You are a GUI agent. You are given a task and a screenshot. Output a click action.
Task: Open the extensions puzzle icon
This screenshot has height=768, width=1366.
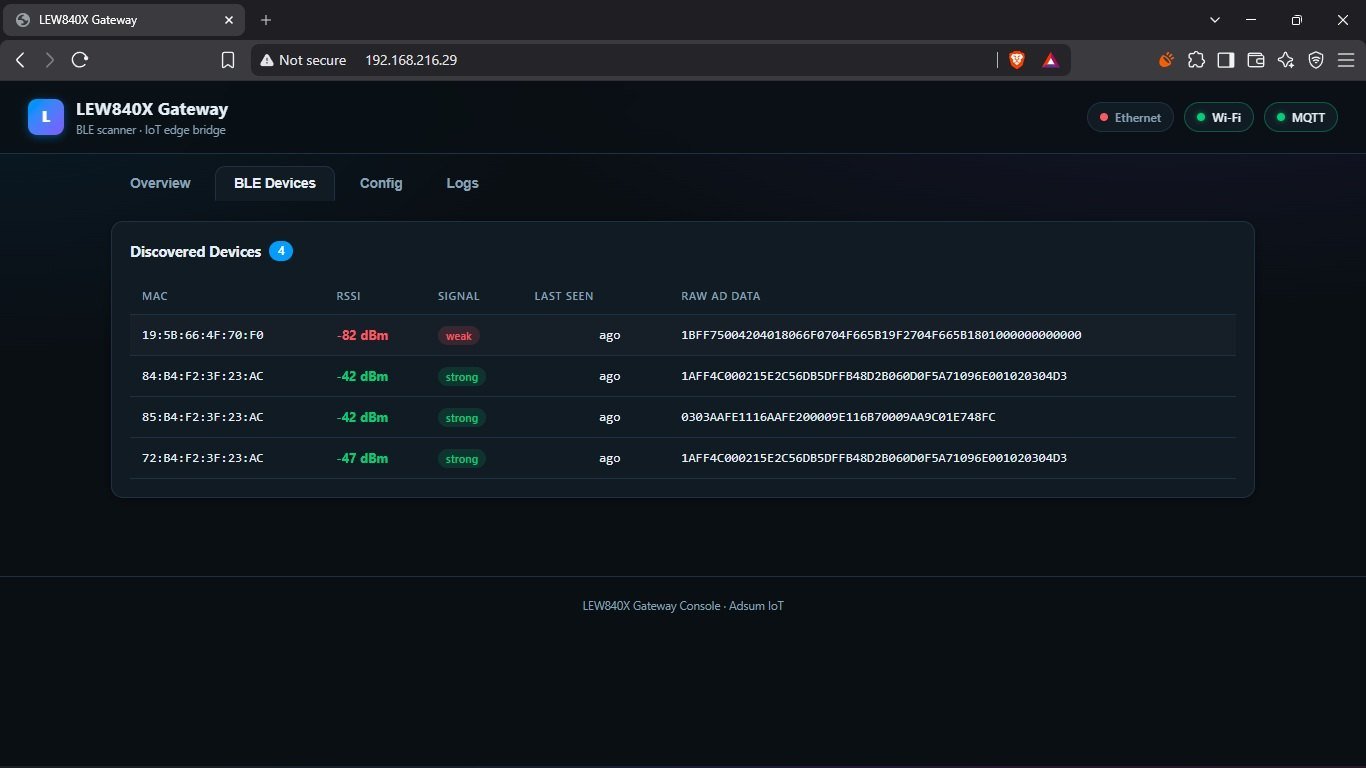[1196, 60]
